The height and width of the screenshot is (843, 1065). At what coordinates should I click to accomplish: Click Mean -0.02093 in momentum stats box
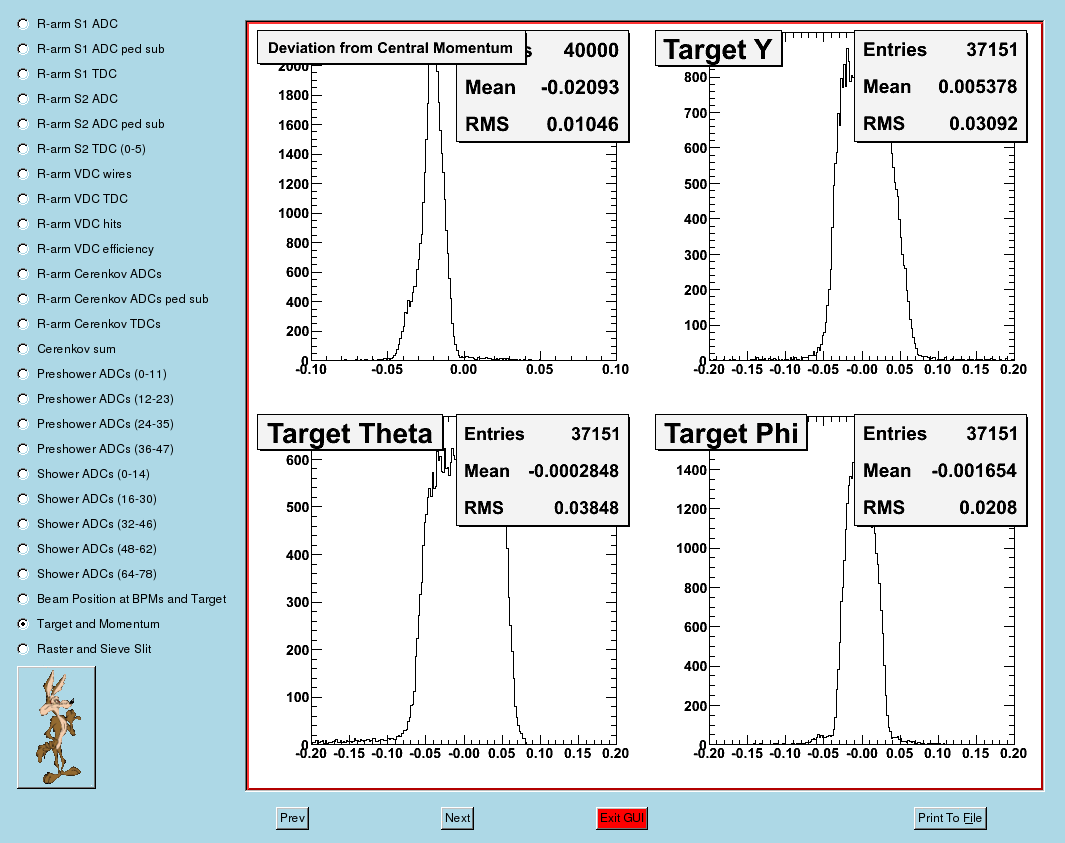pyautogui.click(x=542, y=88)
